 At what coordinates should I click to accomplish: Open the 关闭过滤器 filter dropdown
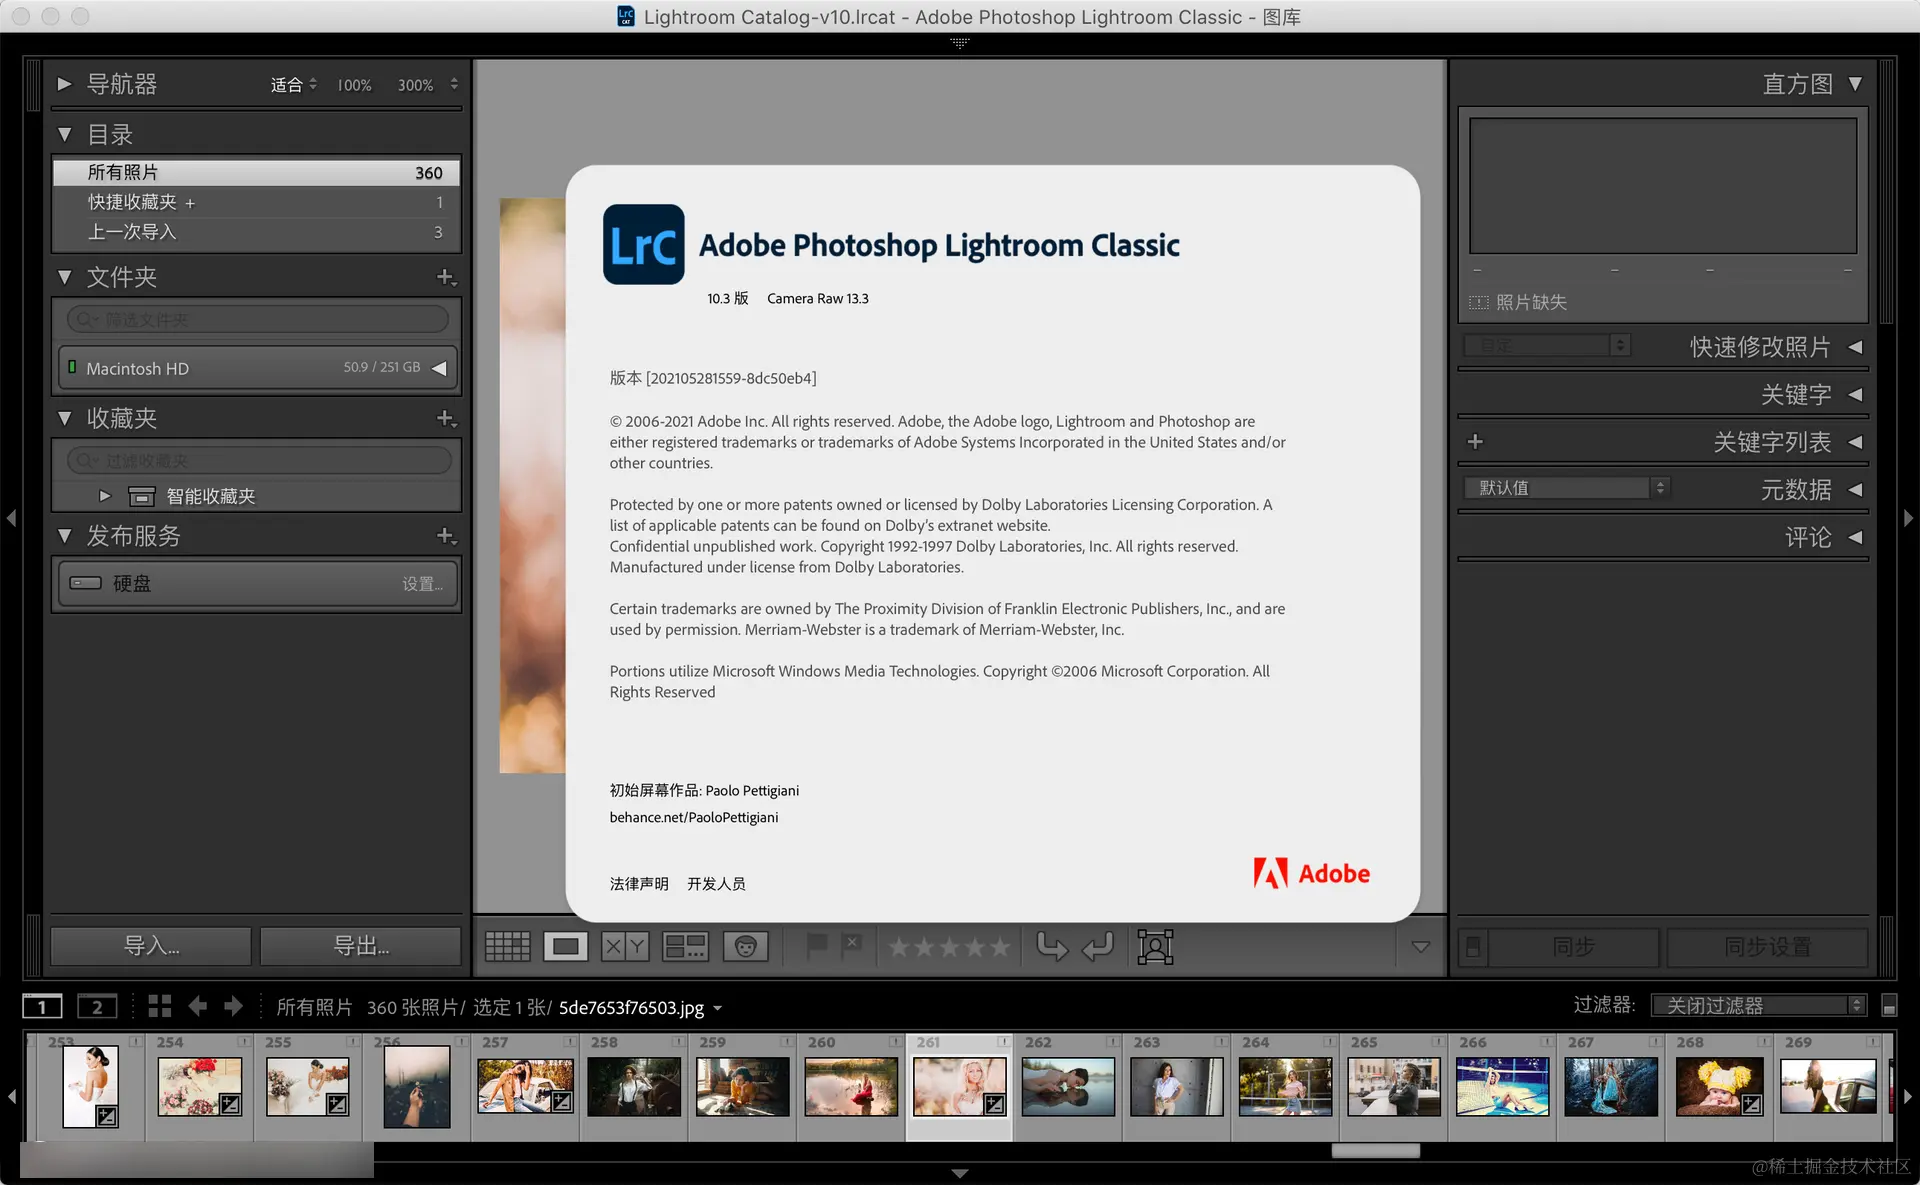(x=1757, y=1006)
